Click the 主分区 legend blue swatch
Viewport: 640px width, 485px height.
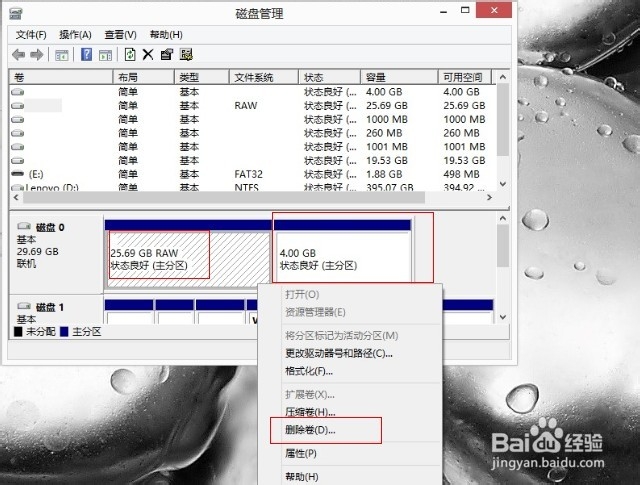(x=64, y=331)
